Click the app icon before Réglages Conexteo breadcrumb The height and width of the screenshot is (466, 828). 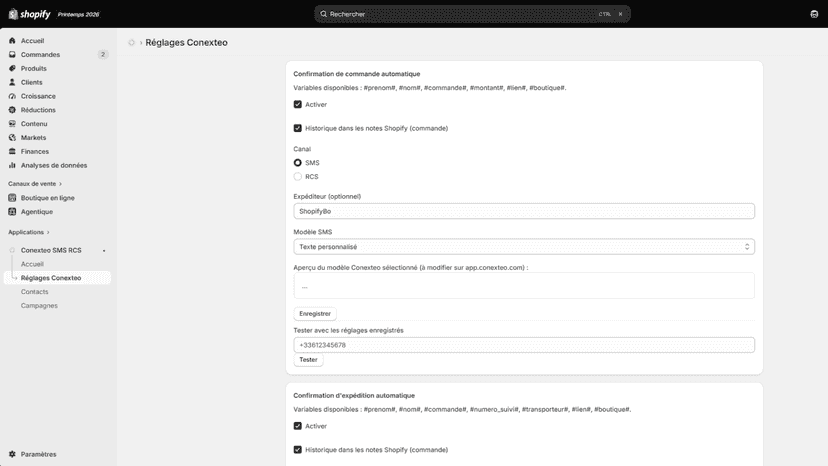coord(131,42)
